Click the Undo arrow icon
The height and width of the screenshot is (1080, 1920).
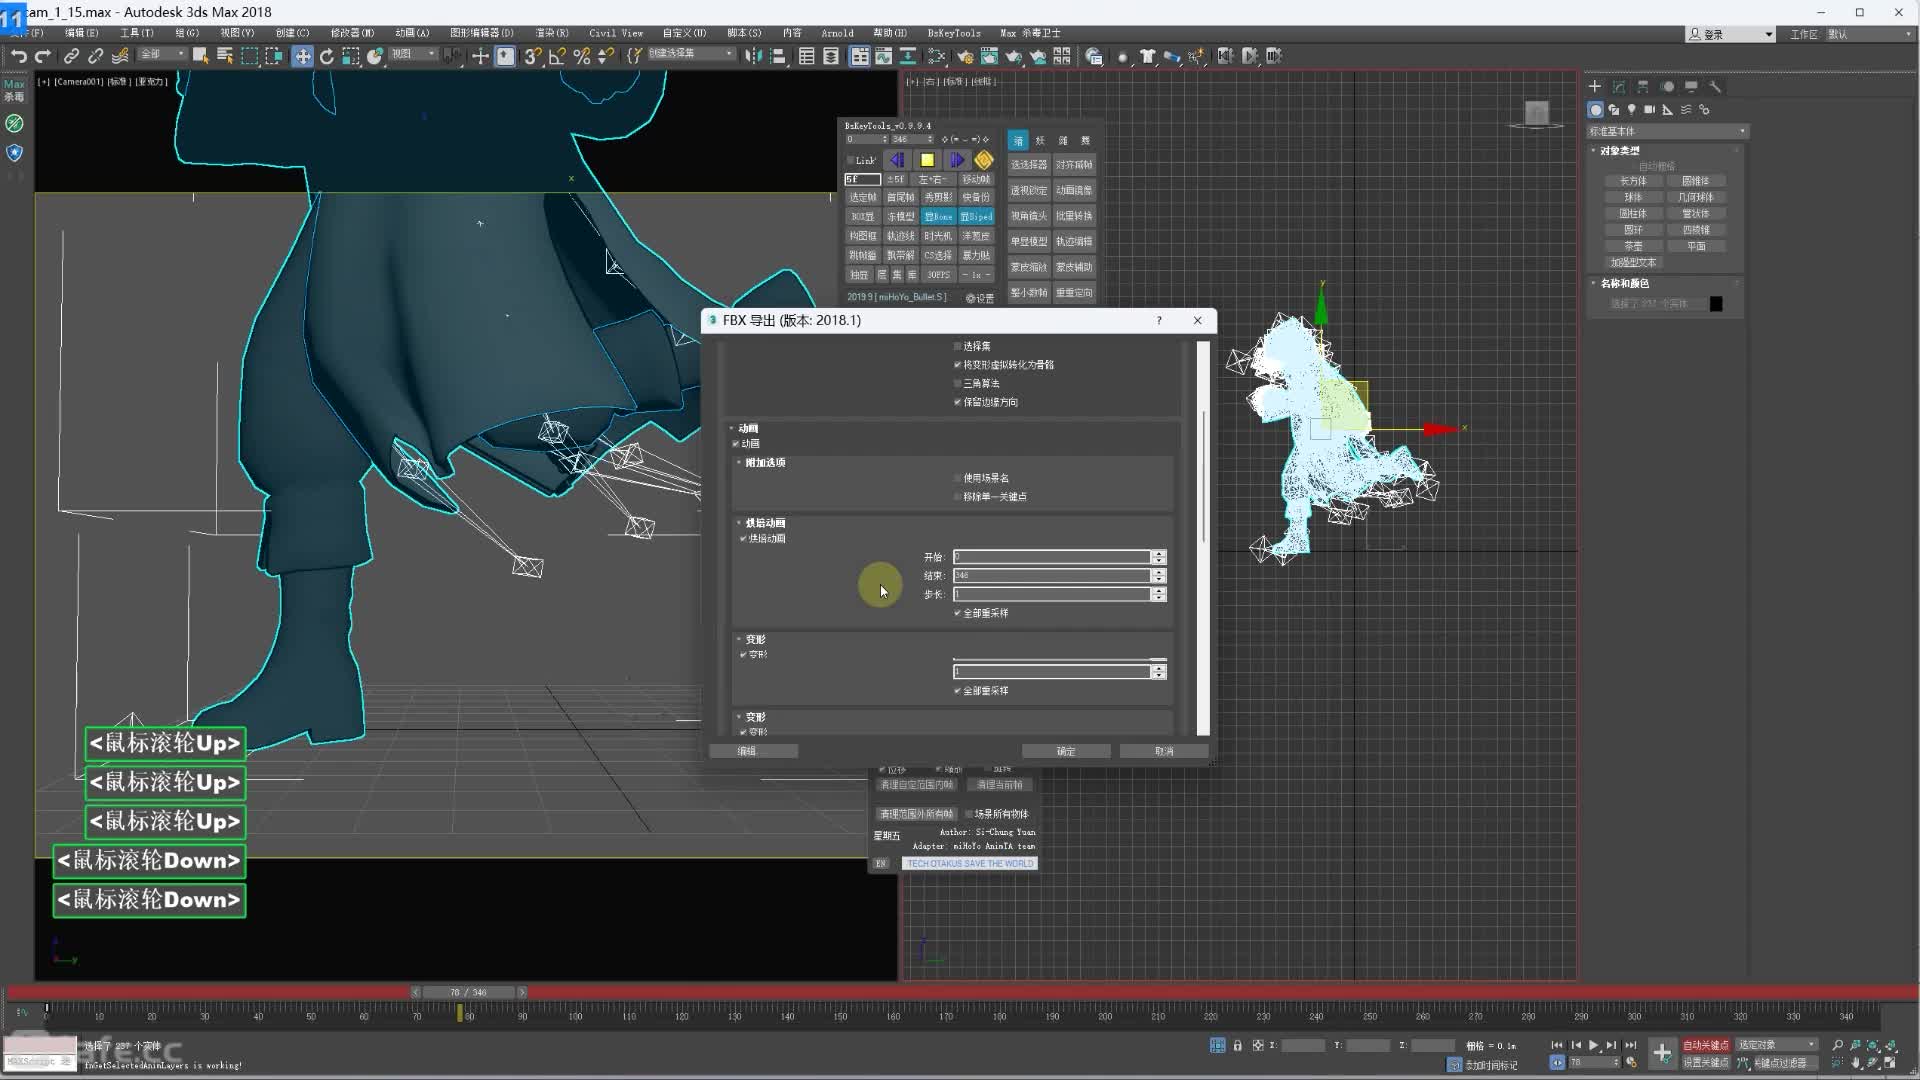coord(18,56)
